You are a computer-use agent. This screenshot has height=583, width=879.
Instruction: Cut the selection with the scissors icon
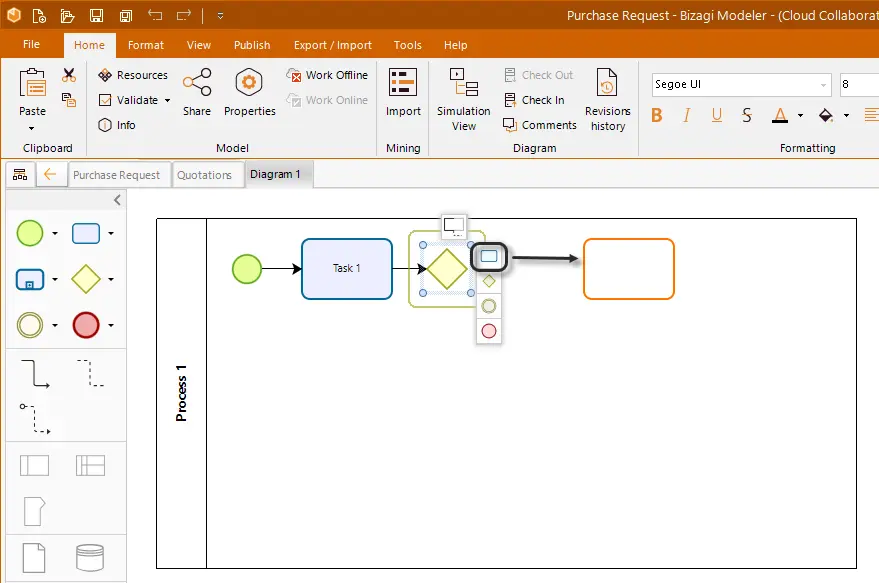point(69,75)
